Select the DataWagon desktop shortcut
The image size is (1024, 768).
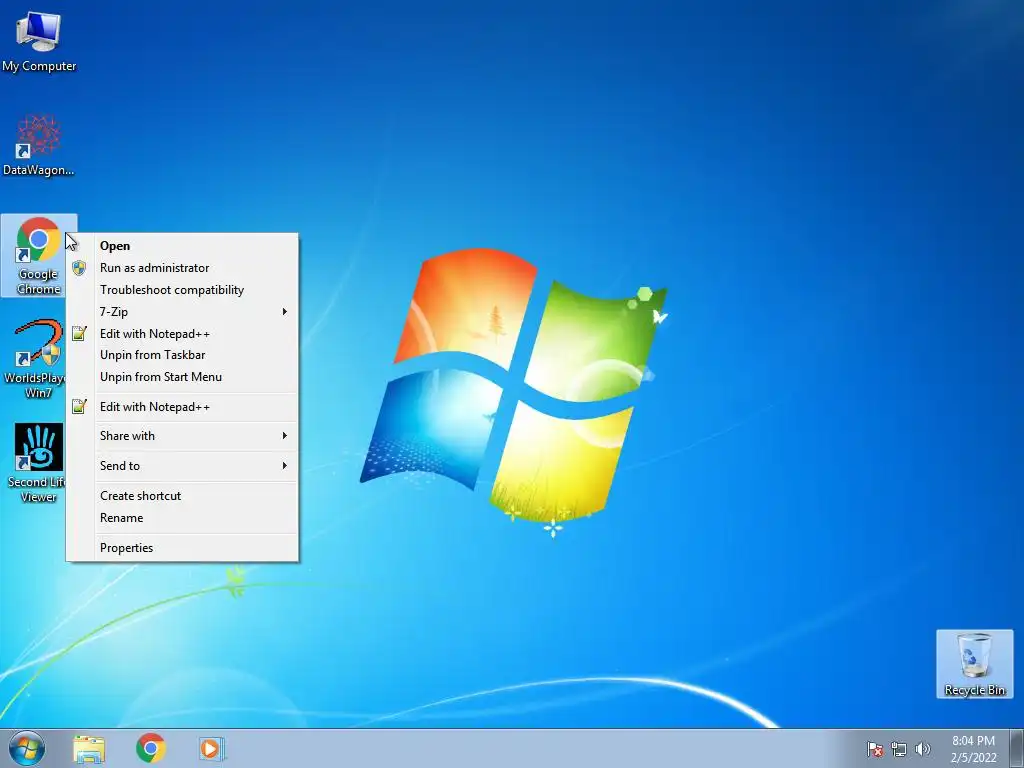coord(39,145)
